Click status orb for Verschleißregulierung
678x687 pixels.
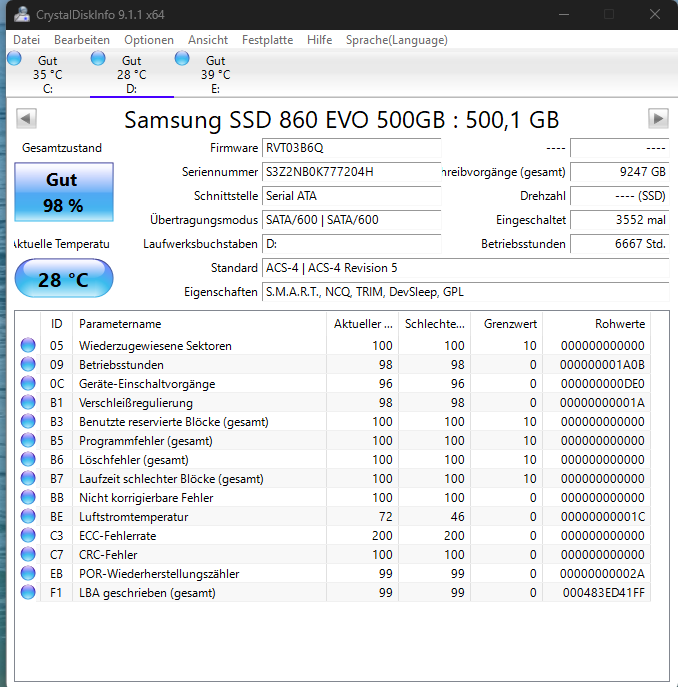point(28,402)
